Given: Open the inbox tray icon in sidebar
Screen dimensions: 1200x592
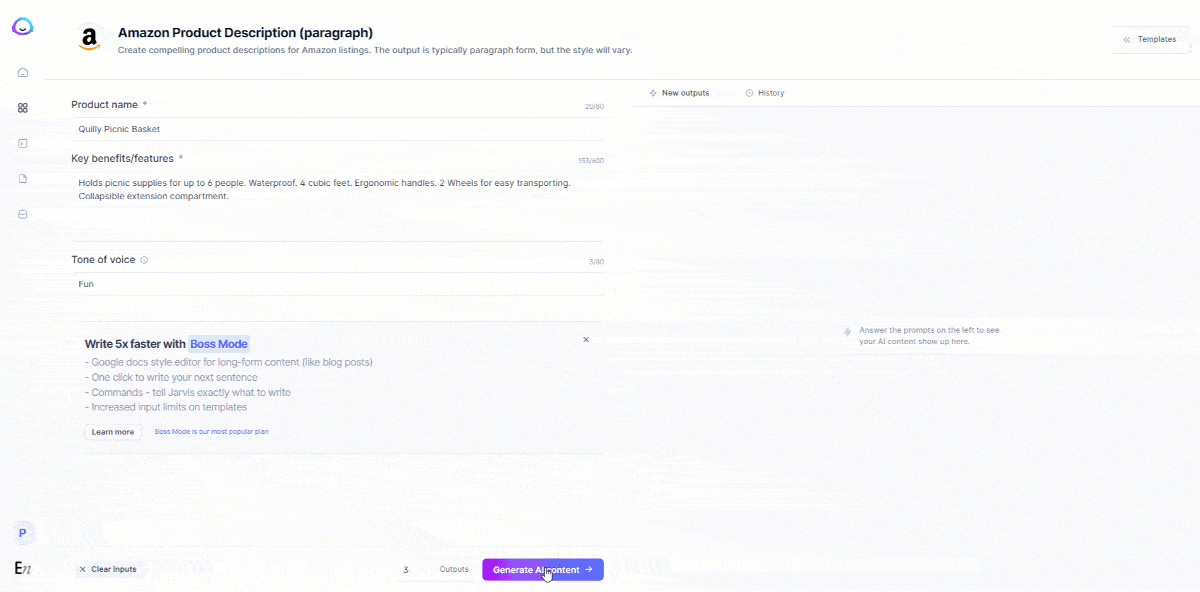Looking at the screenshot, I should (x=23, y=214).
